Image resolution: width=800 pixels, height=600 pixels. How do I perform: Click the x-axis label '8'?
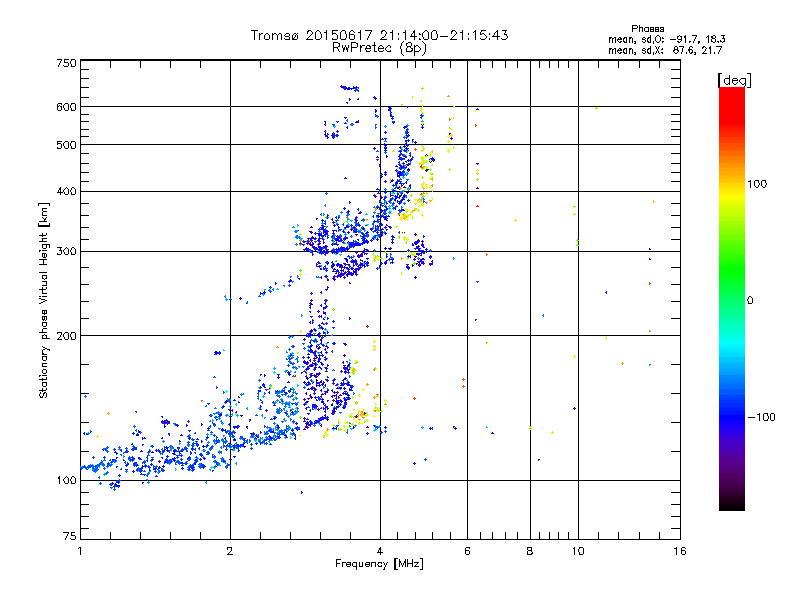[x=530, y=551]
